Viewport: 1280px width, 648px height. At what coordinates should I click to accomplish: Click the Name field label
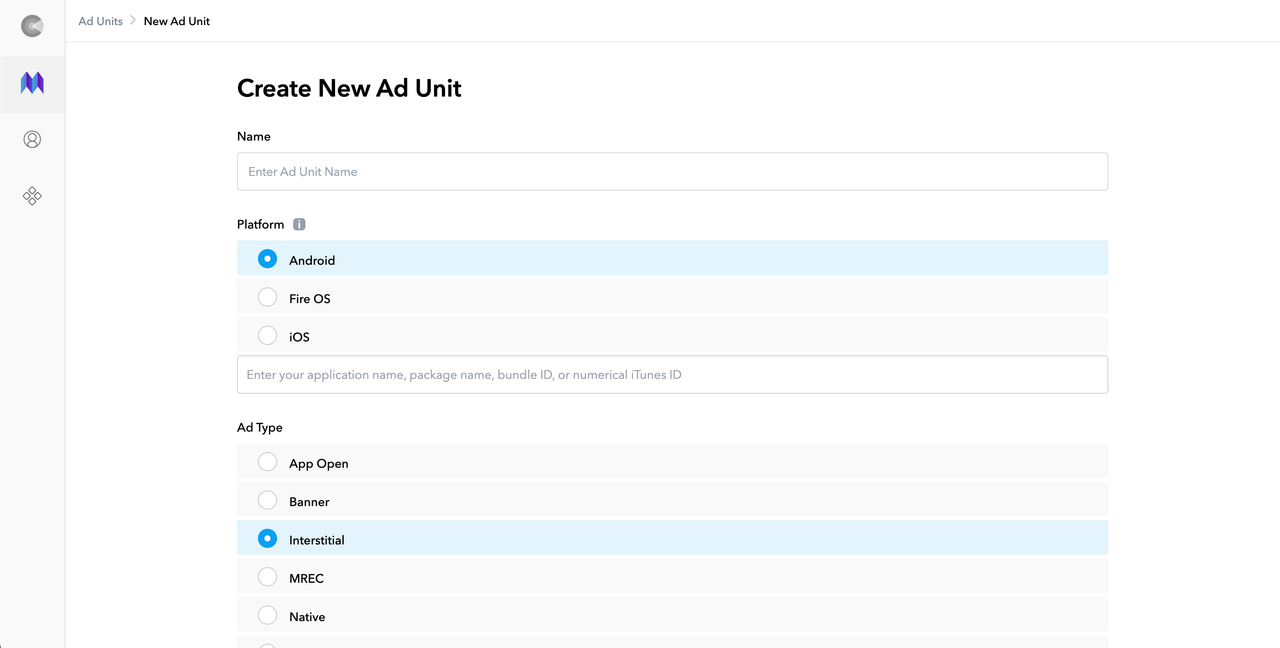click(x=254, y=136)
